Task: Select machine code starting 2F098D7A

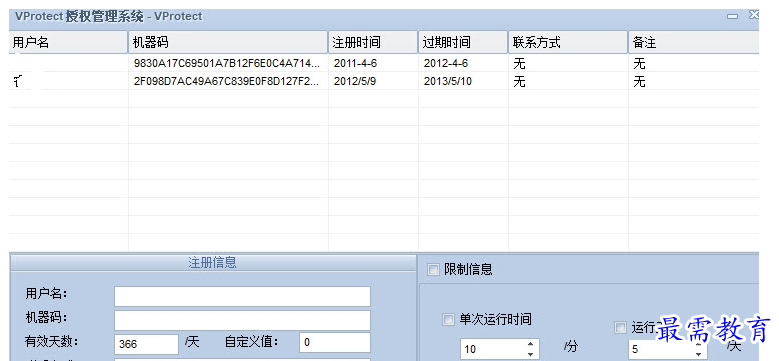Action: point(227,81)
